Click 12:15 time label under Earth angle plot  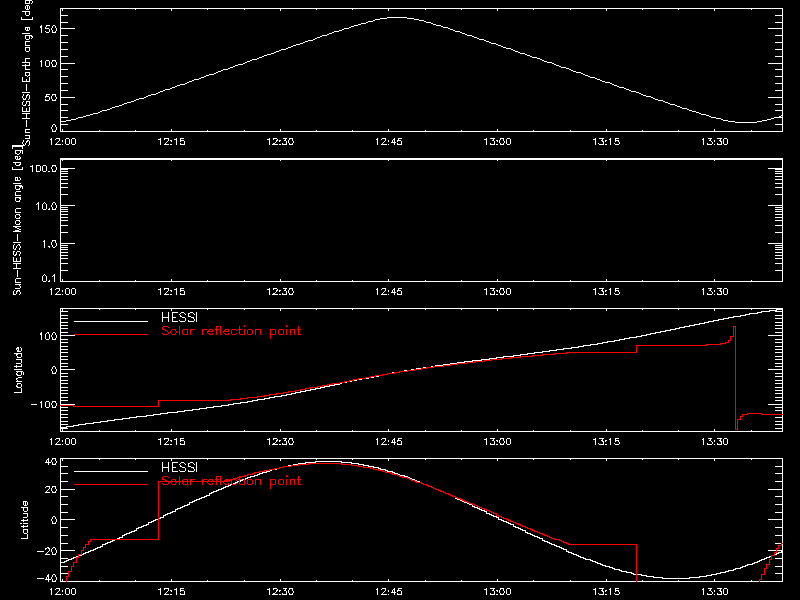pos(171,142)
